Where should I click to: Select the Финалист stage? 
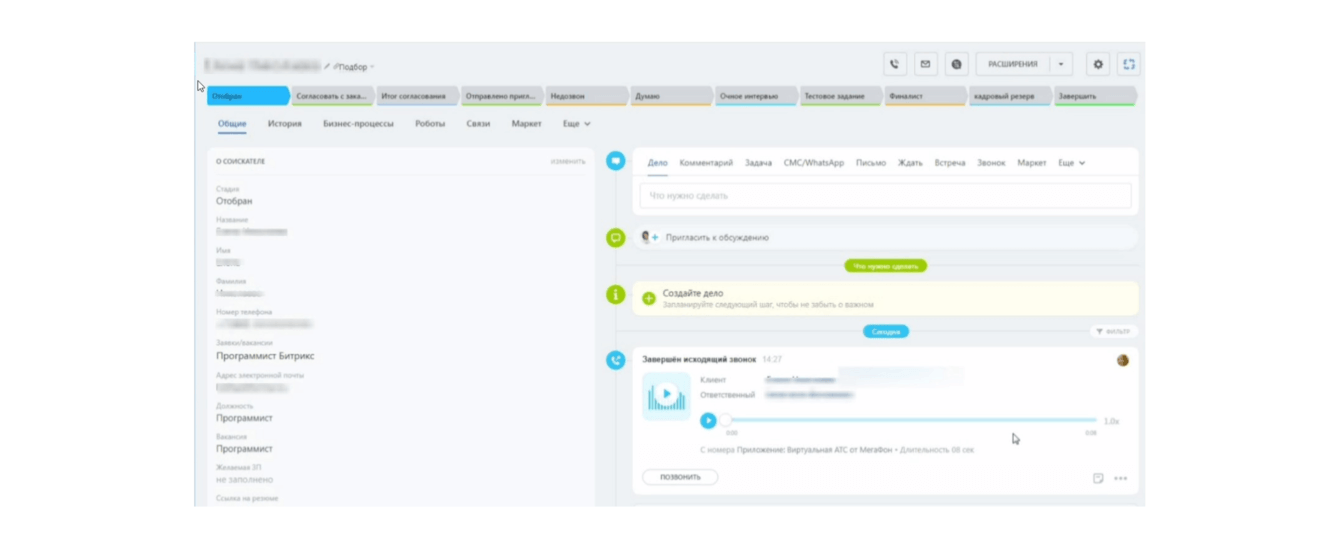(926, 97)
